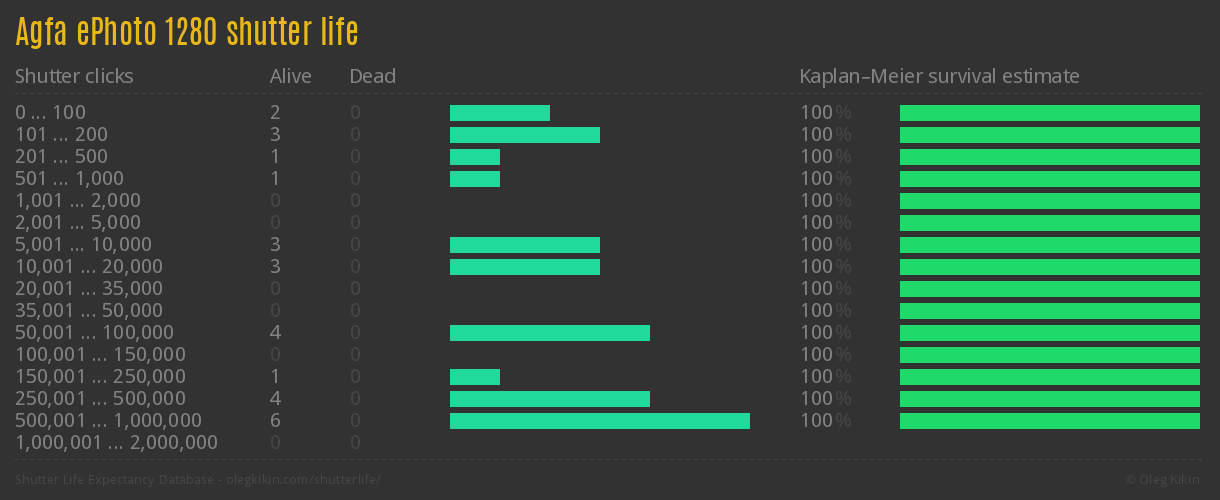The height and width of the screenshot is (500, 1220).
Task: Select the "101 ... 200" shutter clicks label
Action: tap(61, 135)
